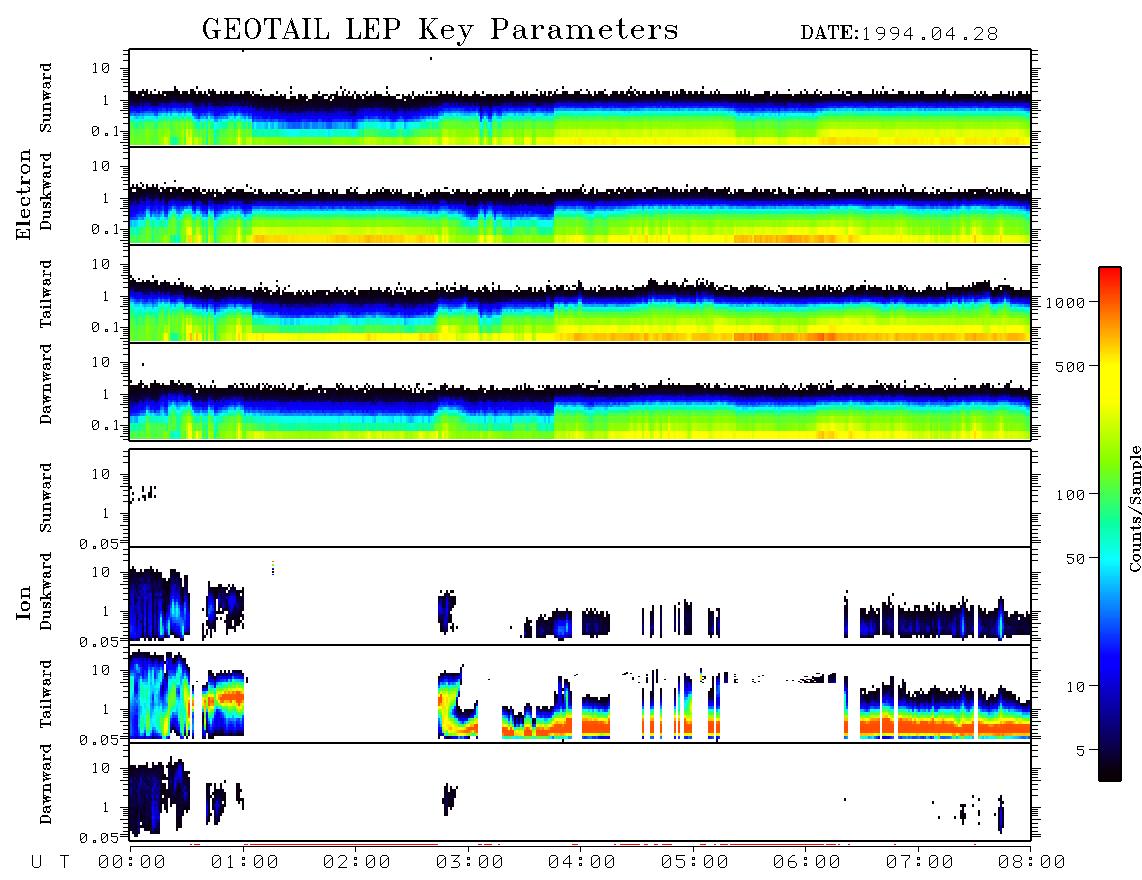The image size is (1142, 880).
Task: Click the '0.05' tick of Ion Sunward panel
Action: [98, 544]
